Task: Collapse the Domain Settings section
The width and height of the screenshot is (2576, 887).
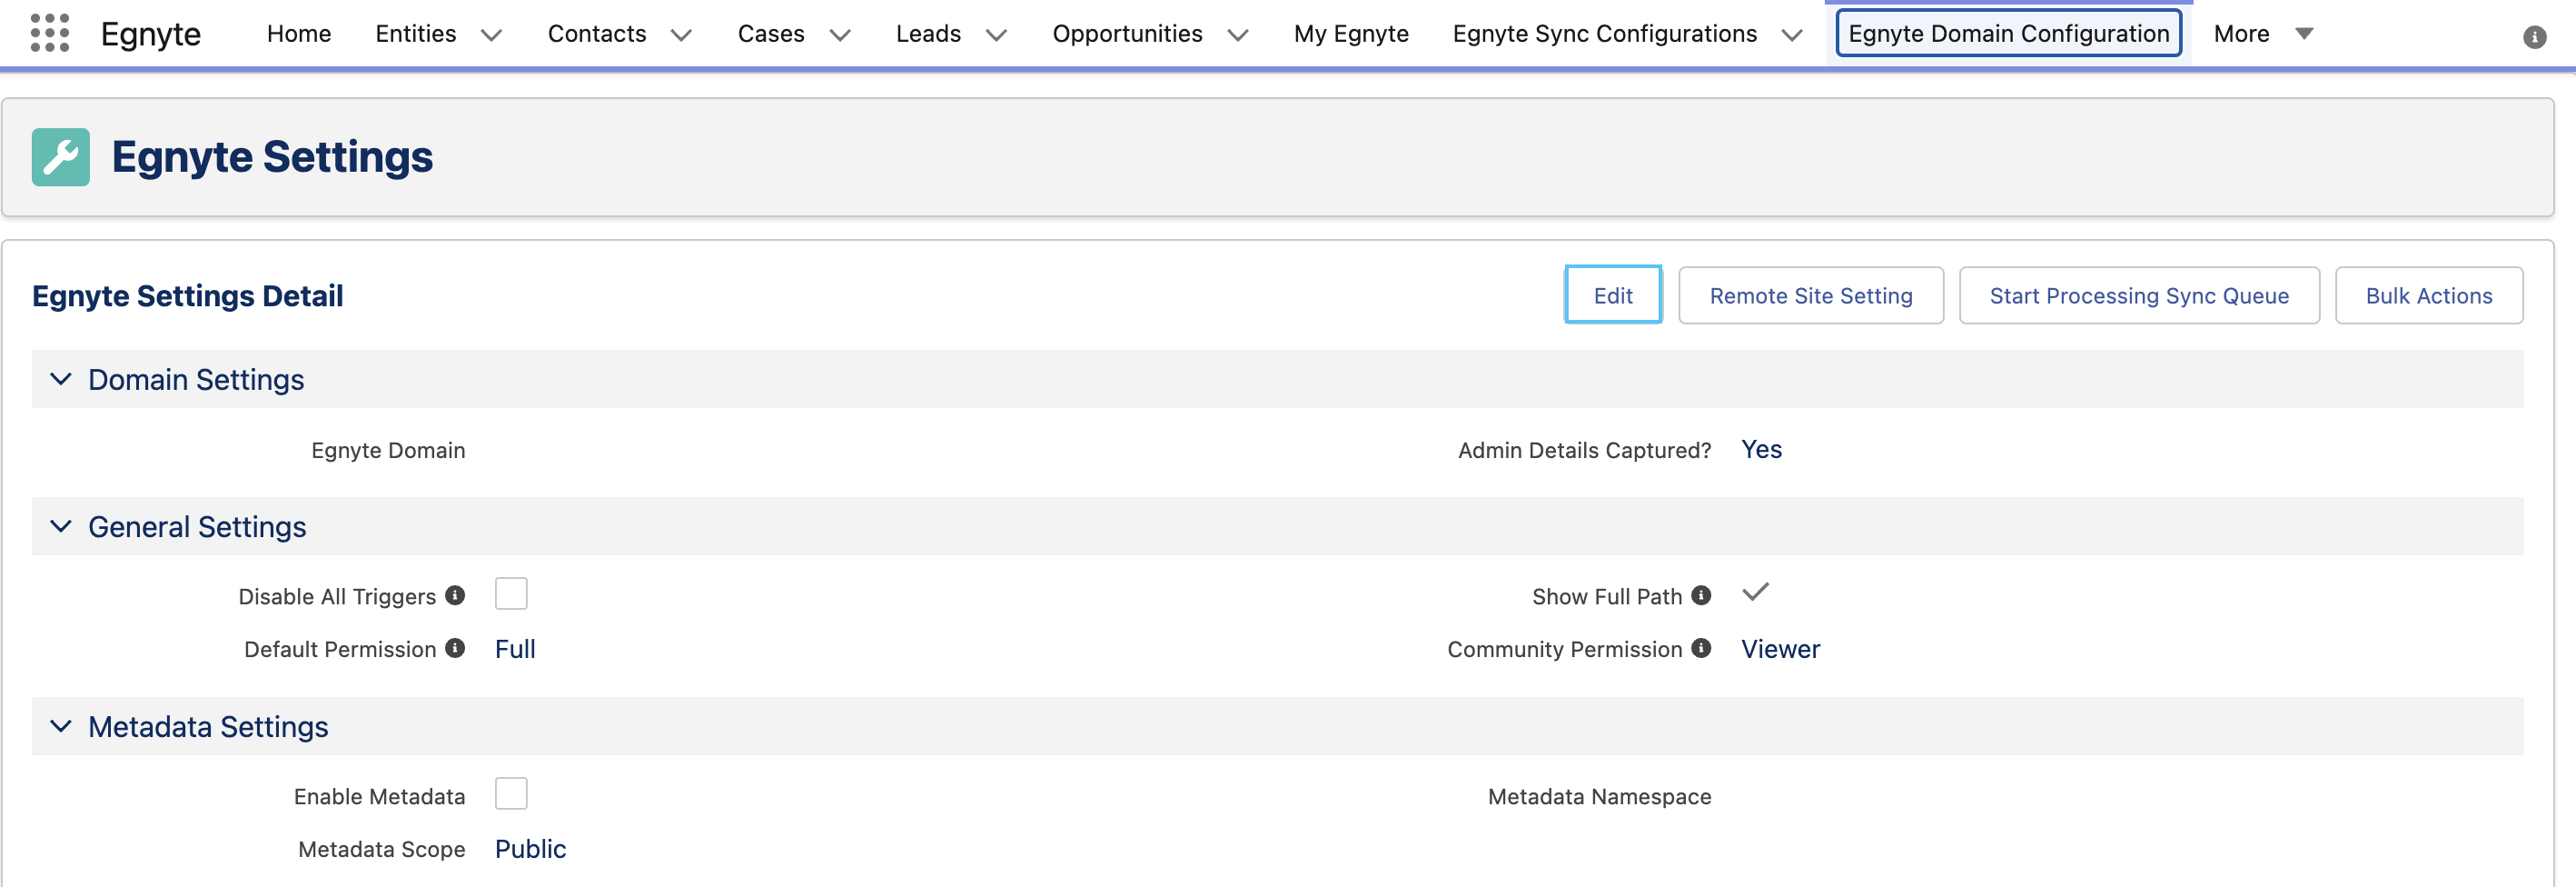Action: pyautogui.click(x=61, y=379)
